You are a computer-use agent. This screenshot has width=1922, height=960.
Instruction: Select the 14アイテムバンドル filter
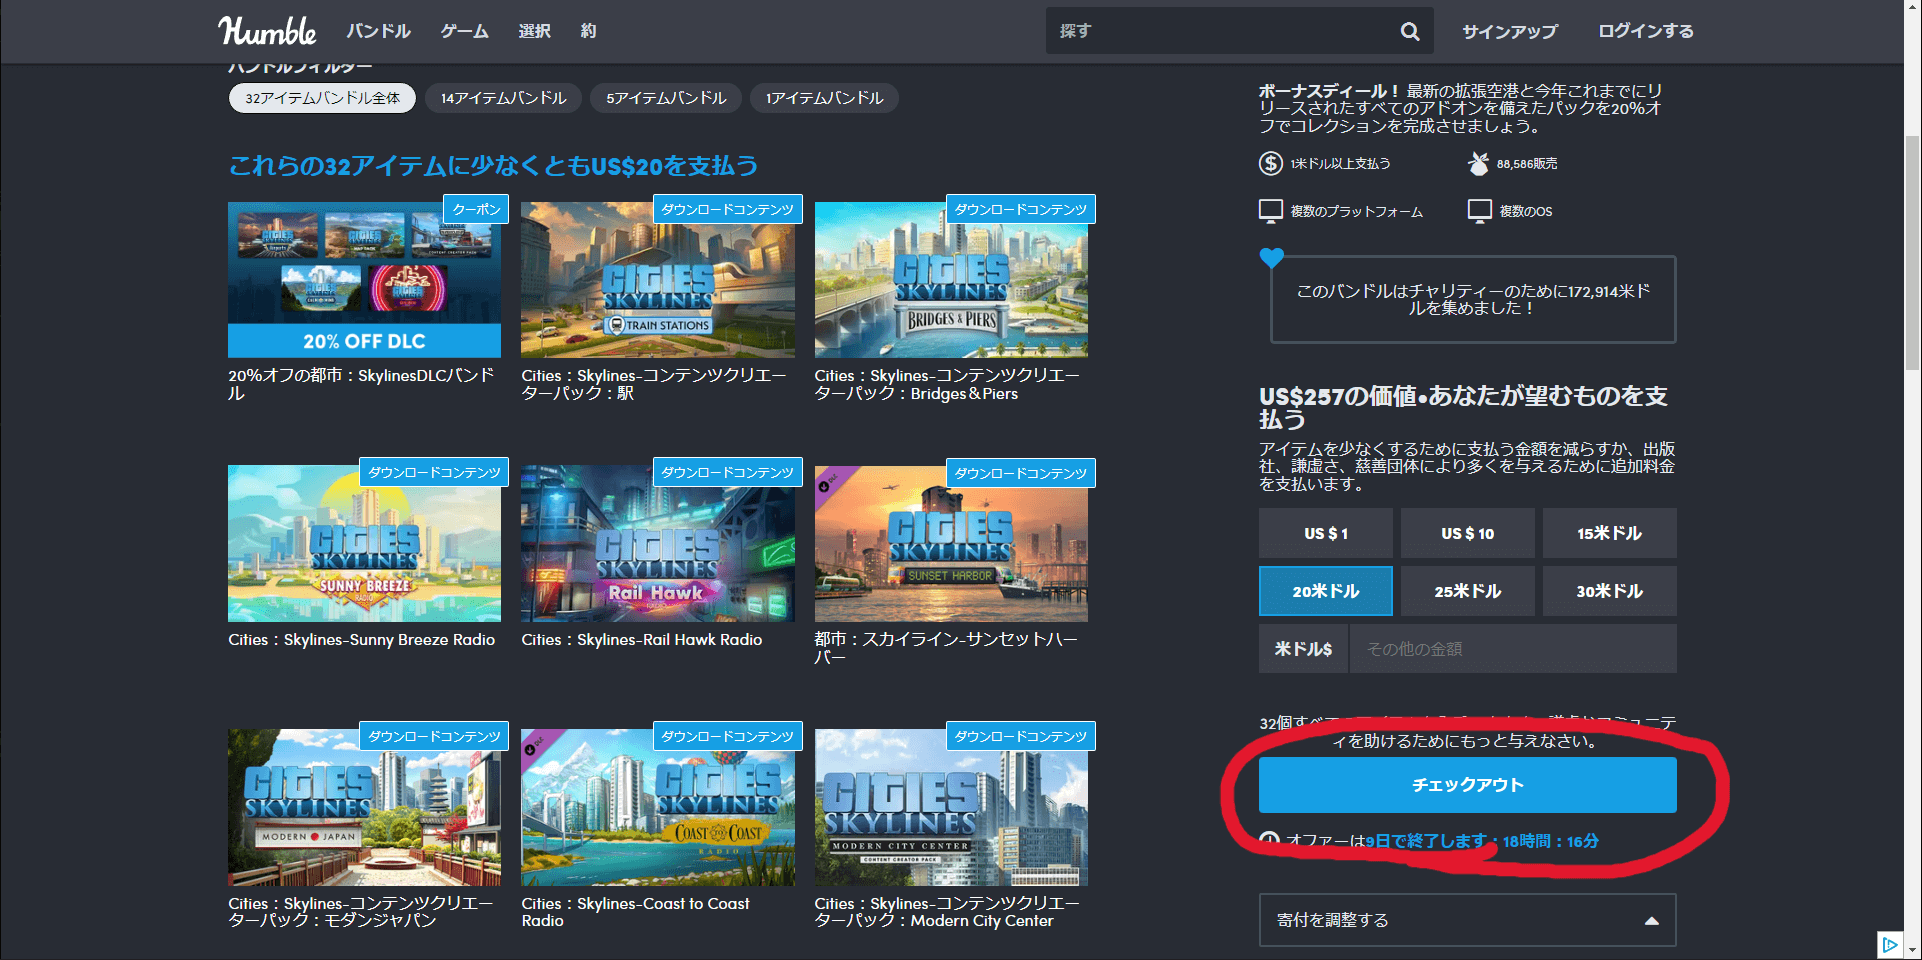coord(503,98)
